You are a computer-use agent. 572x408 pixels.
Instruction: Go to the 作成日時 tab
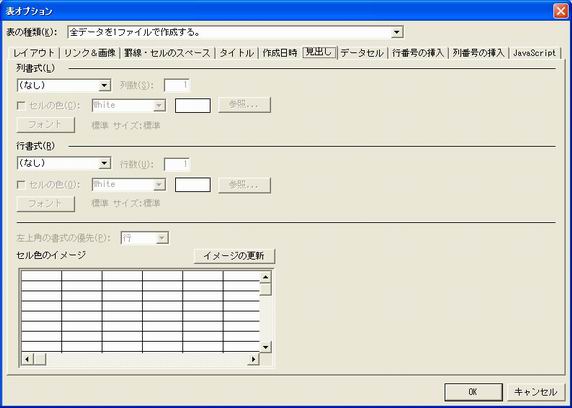[280, 53]
